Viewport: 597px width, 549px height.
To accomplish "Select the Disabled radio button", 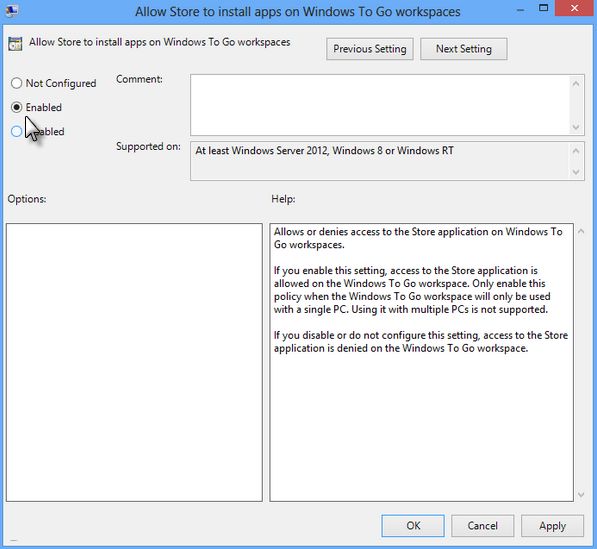I will point(16,131).
